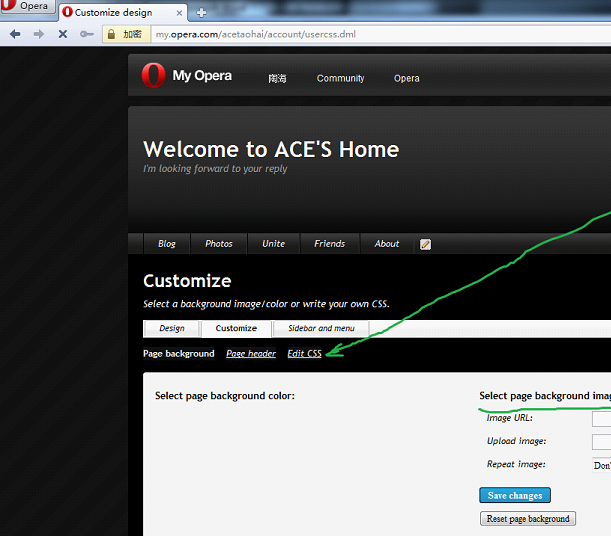The height and width of the screenshot is (537, 611).
Task: Open the Opera menu button
Action: pyautogui.click(x=27, y=6)
